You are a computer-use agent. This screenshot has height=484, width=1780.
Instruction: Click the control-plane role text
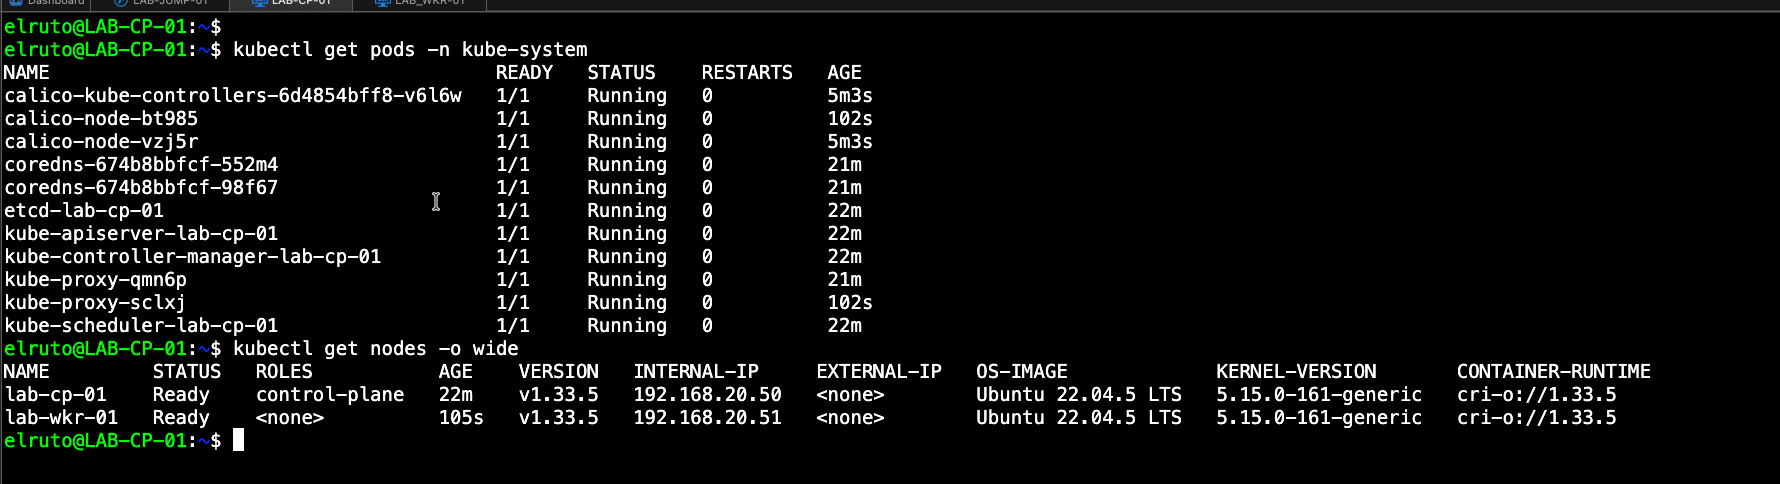[330, 395]
